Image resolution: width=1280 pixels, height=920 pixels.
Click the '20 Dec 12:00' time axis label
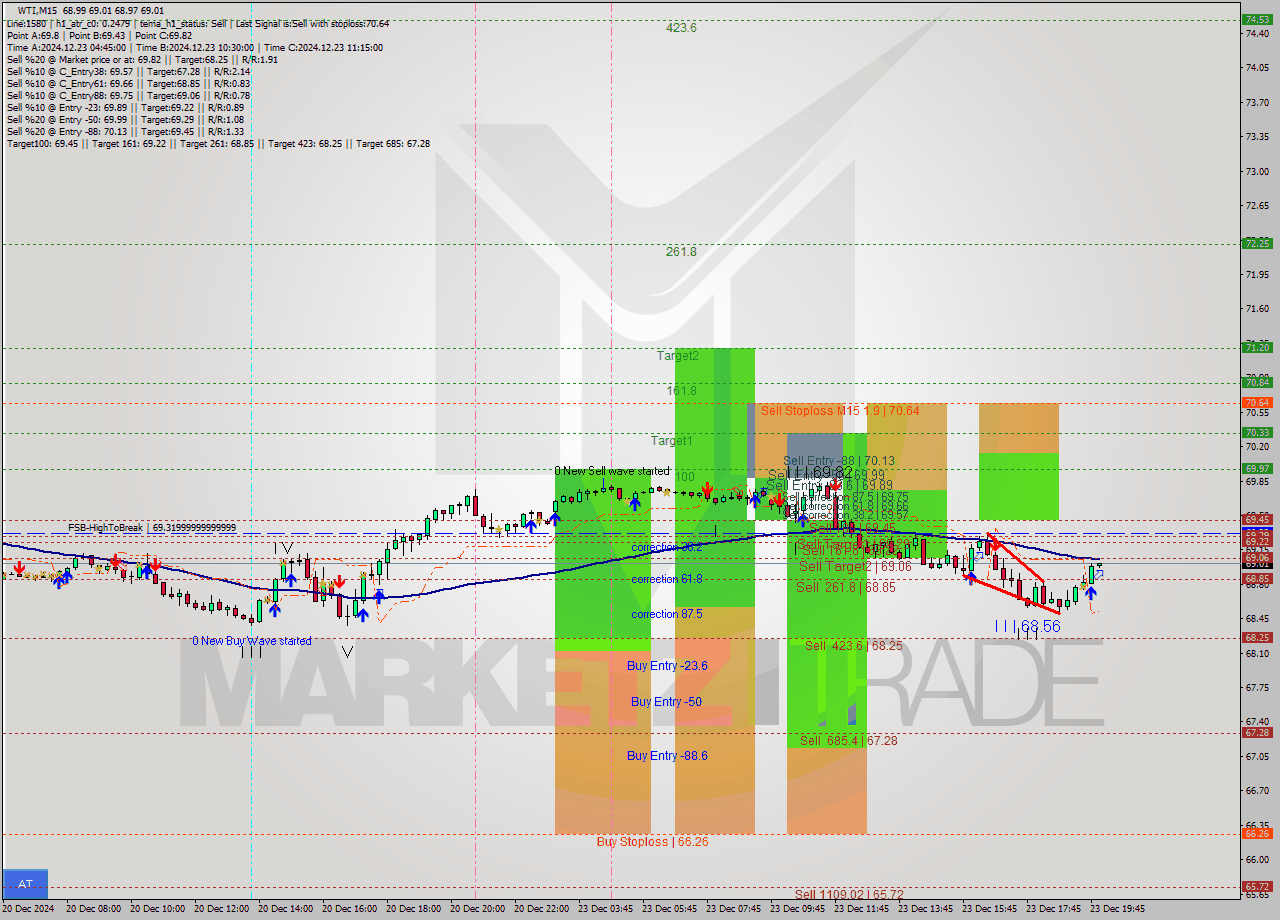coord(221,909)
